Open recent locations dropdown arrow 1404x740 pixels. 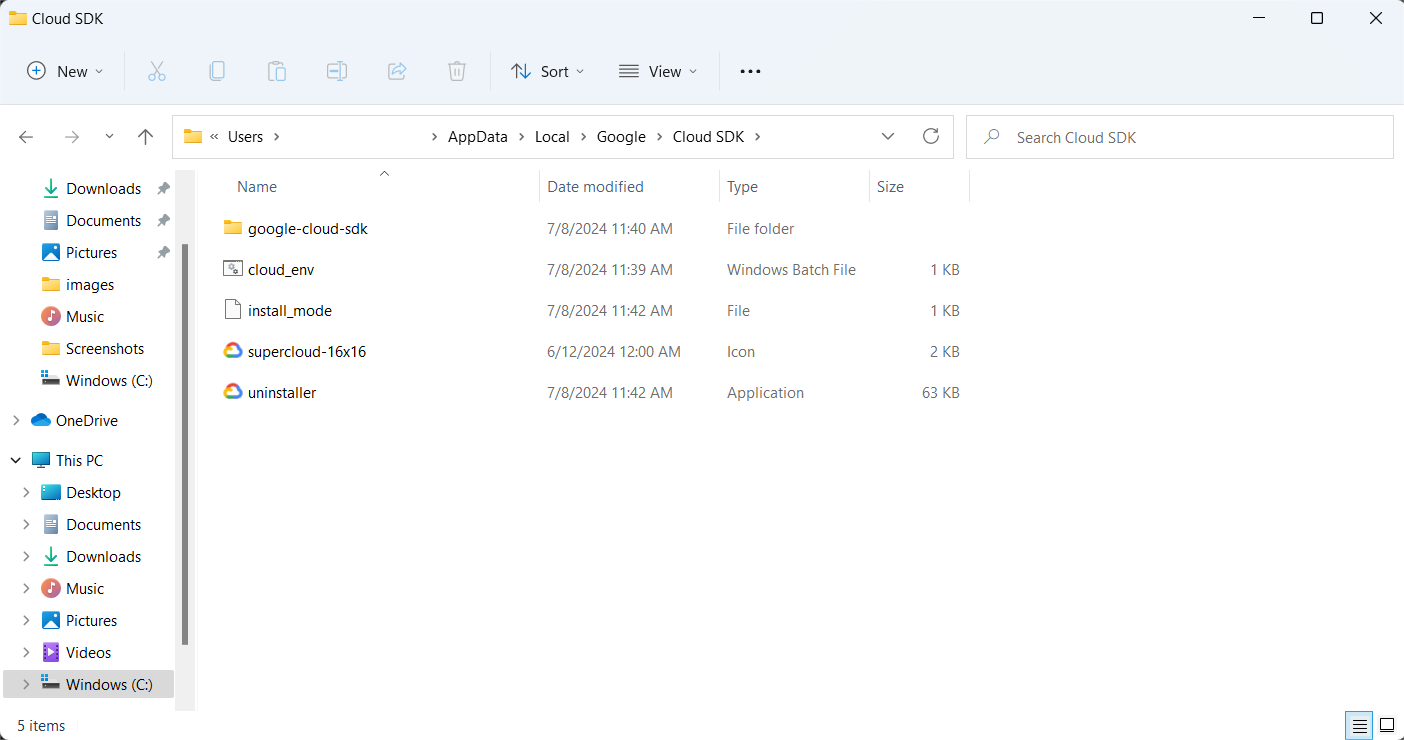[109, 137]
